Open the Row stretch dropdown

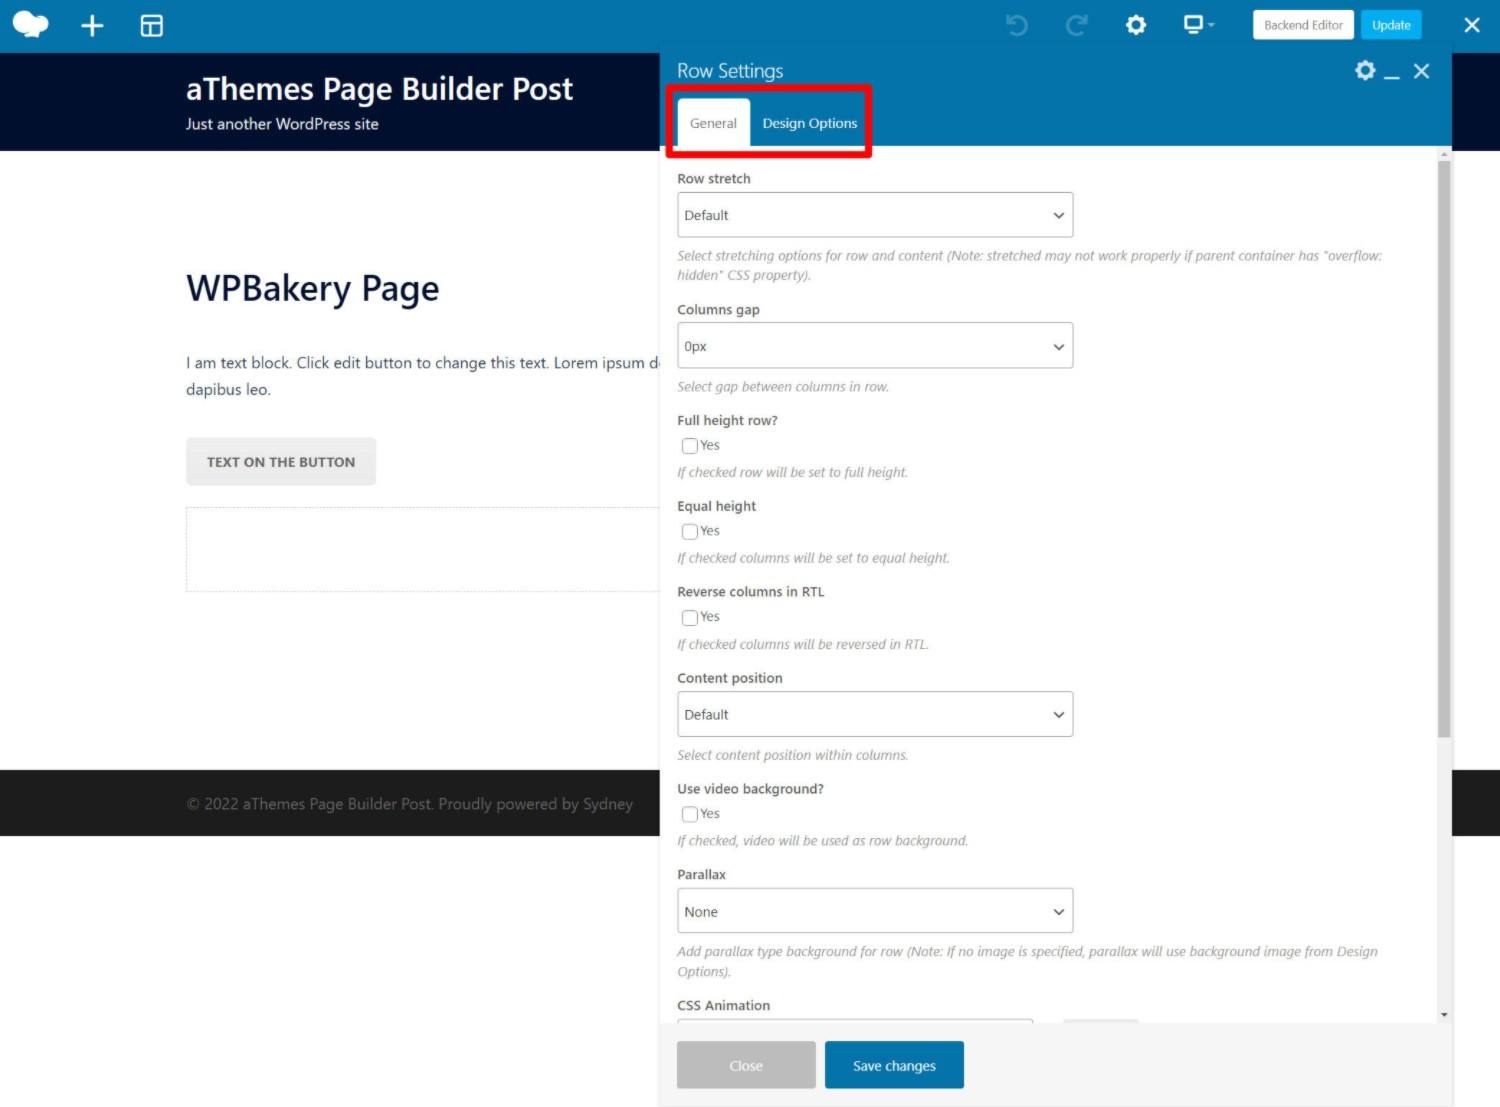pos(875,215)
